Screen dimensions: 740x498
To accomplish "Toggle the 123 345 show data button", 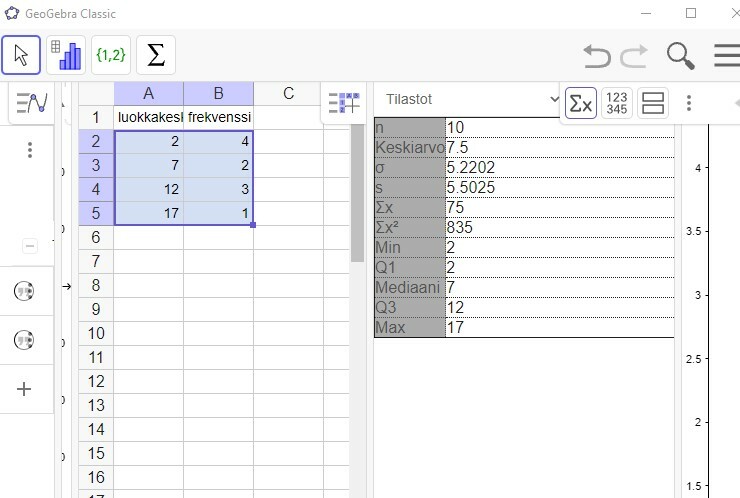I will click(x=617, y=103).
